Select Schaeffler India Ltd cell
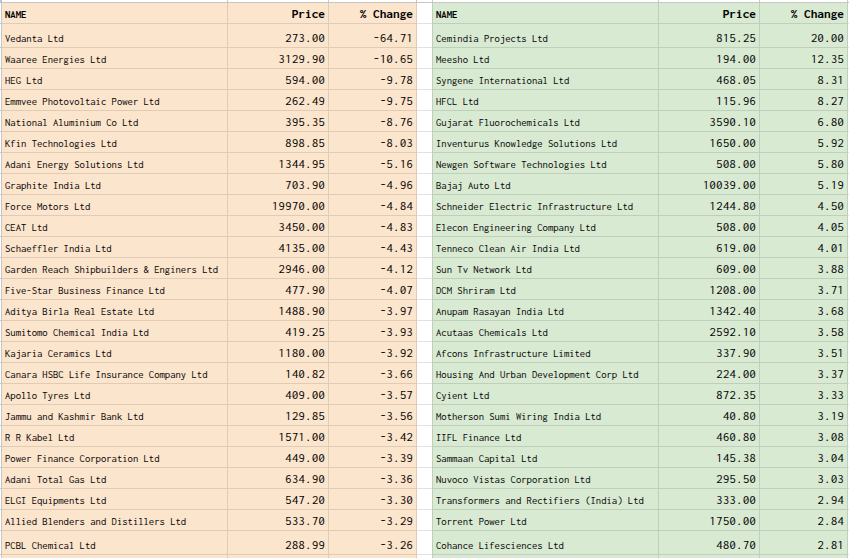The width and height of the screenshot is (849, 558). [114, 248]
